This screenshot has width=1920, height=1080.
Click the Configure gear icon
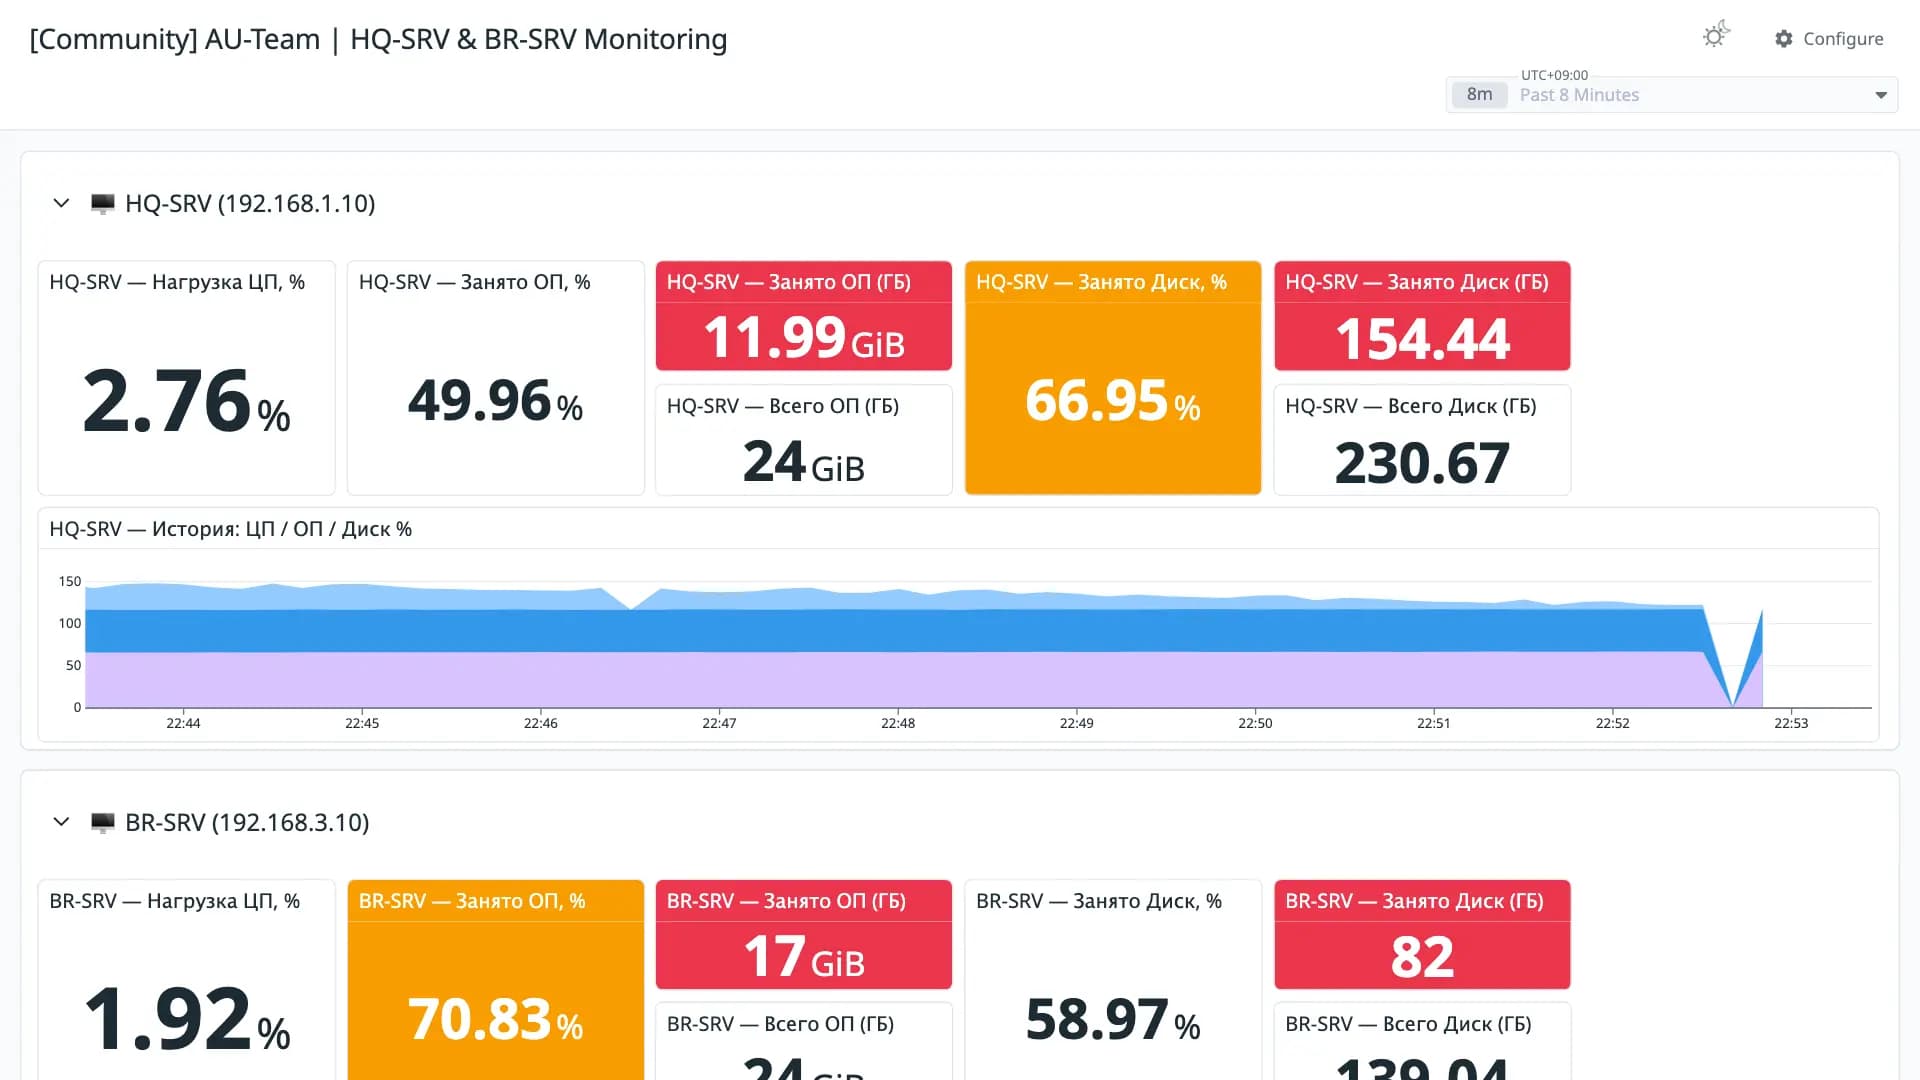coord(1784,38)
